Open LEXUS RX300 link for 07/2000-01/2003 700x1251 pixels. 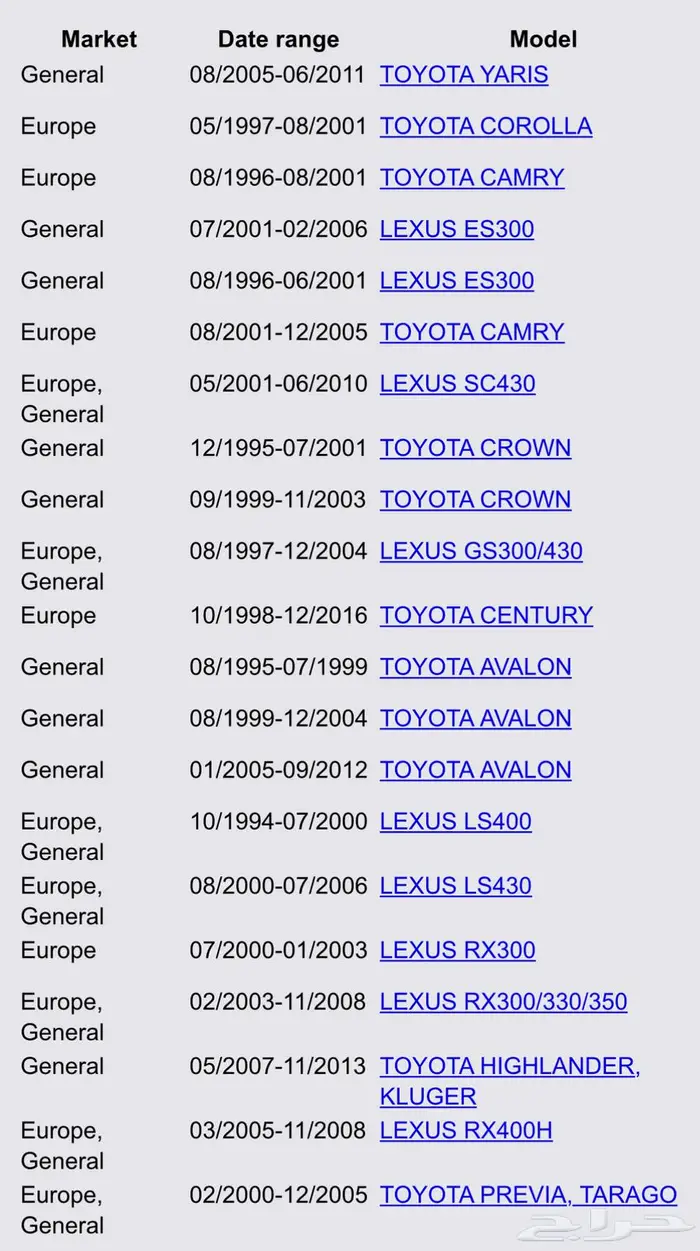click(458, 950)
